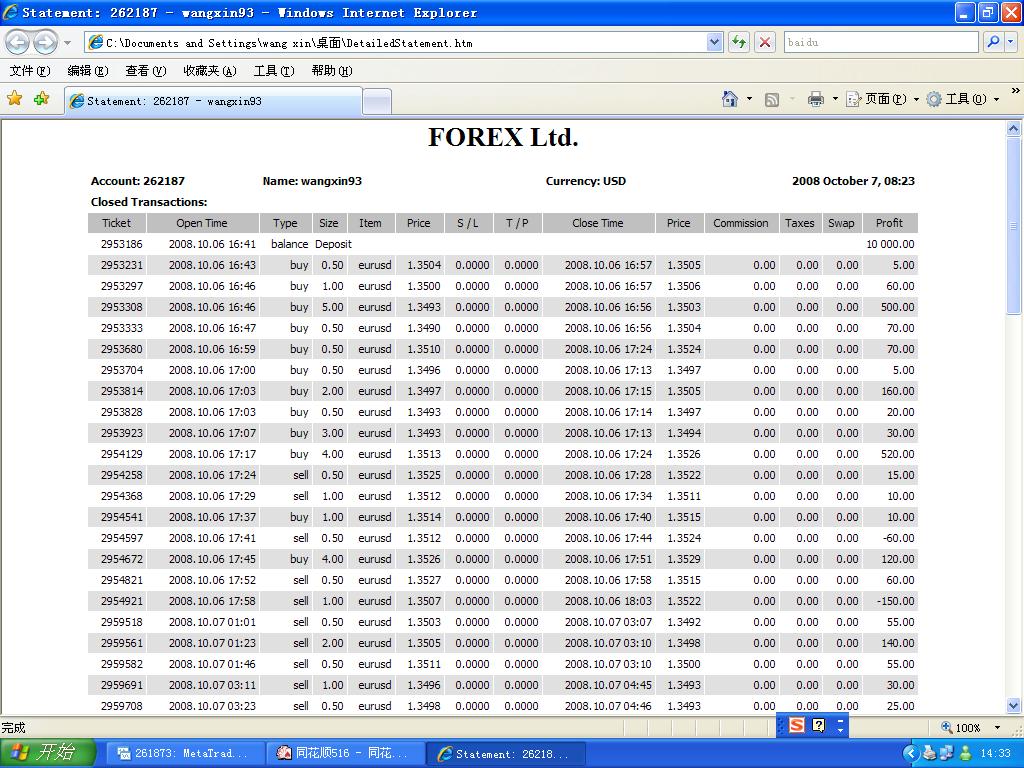
Task: Select the Statement: 262187 browser tab
Action: point(212,101)
